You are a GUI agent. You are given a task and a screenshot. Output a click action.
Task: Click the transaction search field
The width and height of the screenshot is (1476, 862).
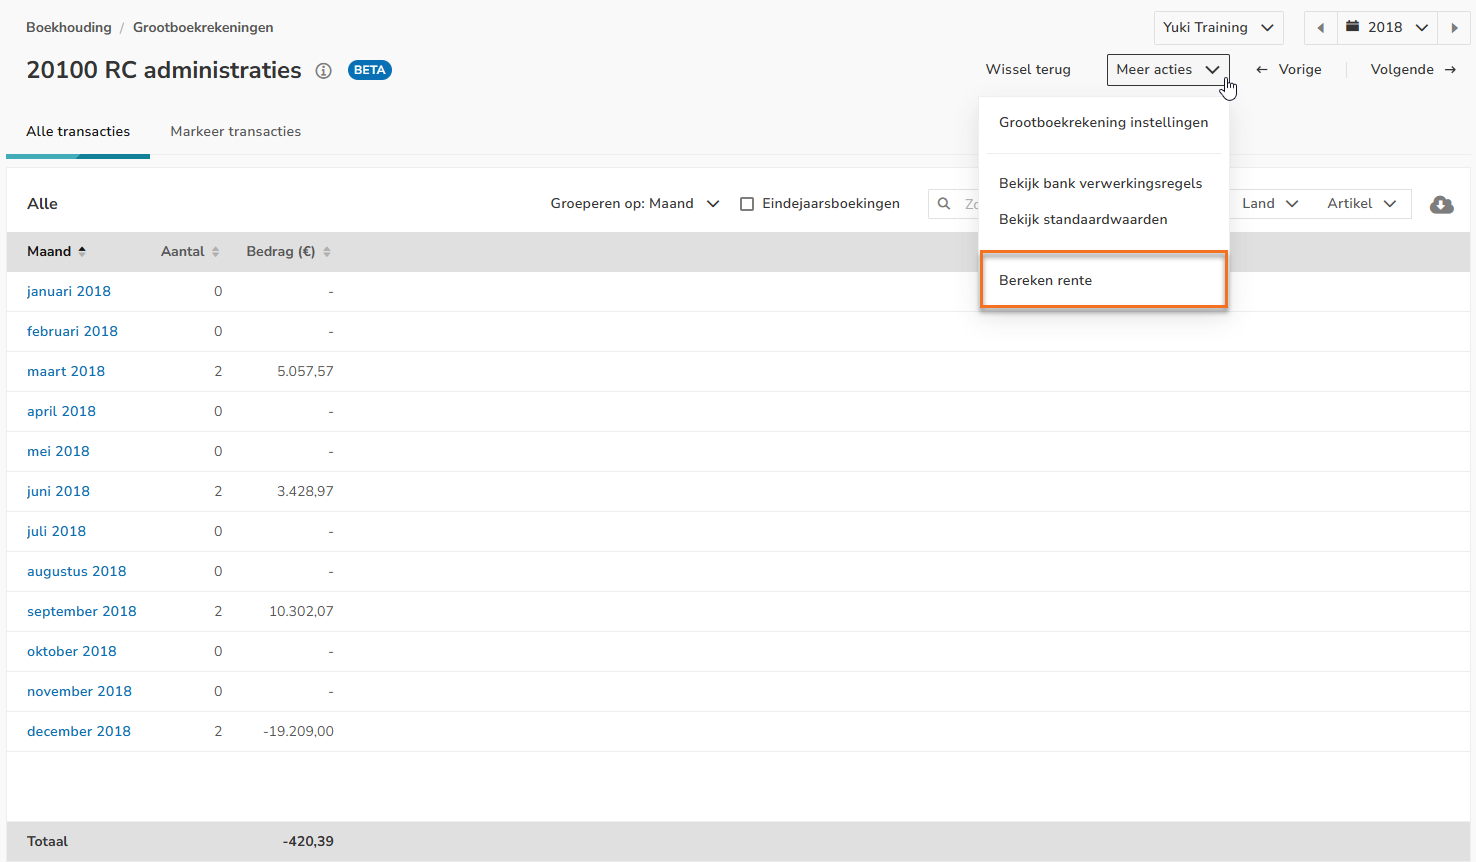(x=955, y=204)
